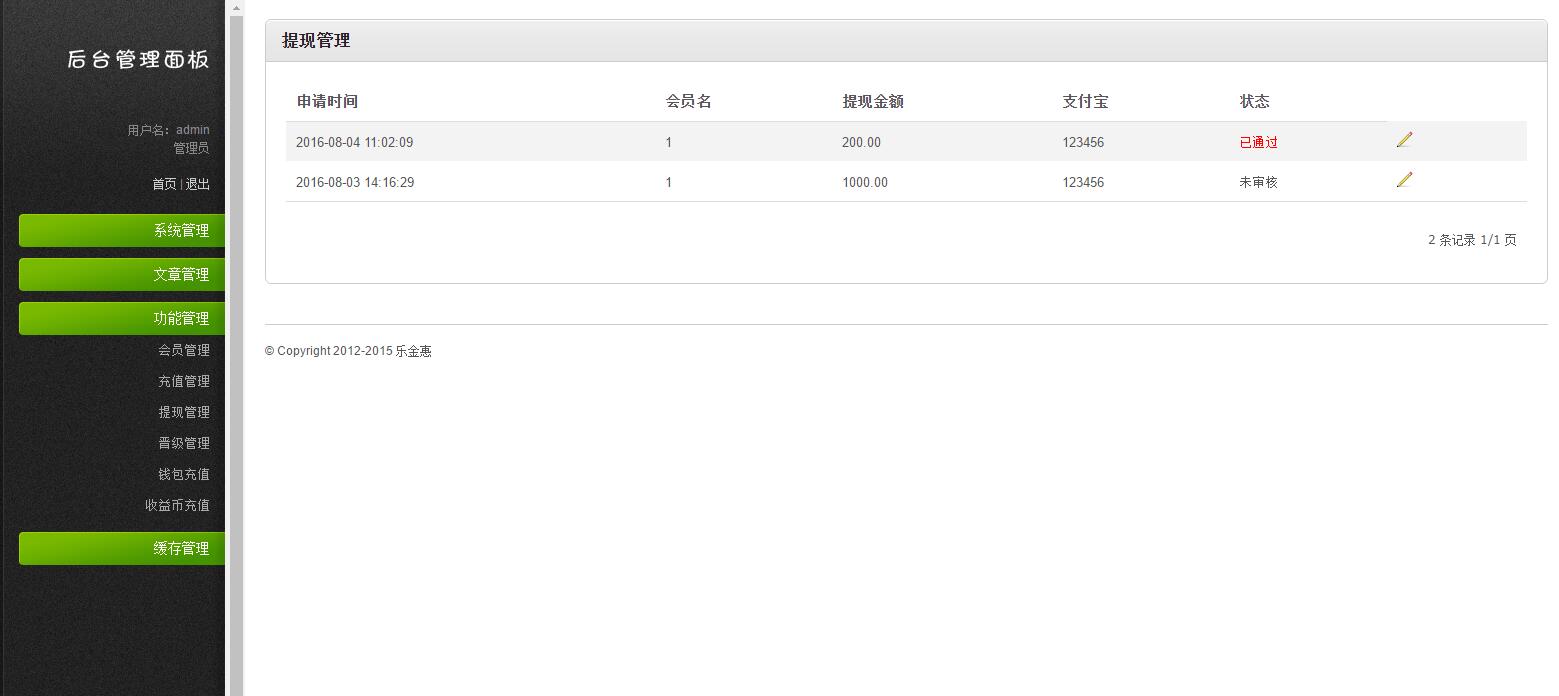Go to 晋级管理 page
The height and width of the screenshot is (696, 1559).
click(x=184, y=443)
